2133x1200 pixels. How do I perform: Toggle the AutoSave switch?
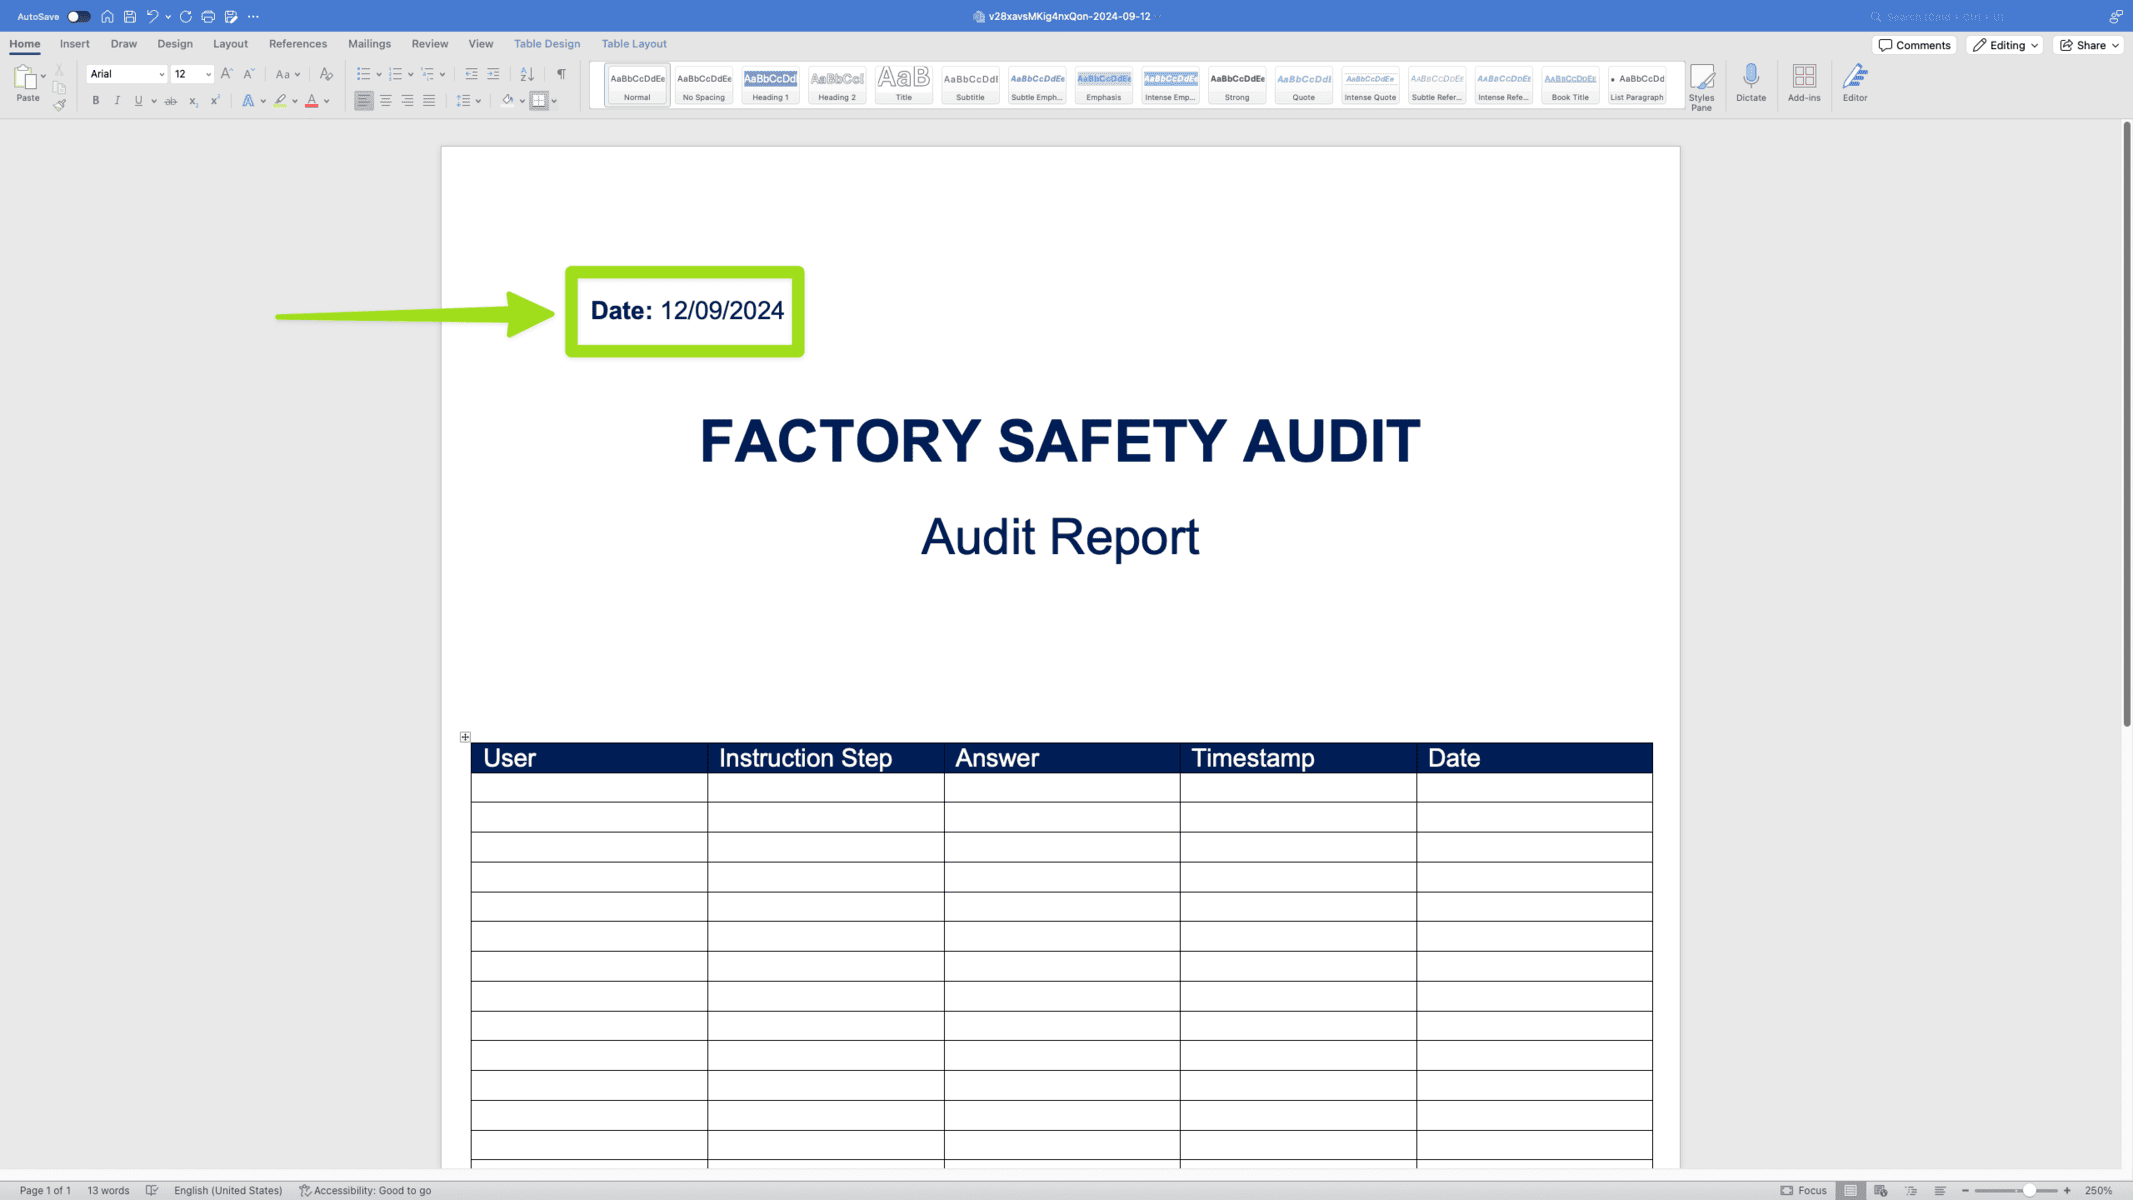tap(79, 17)
